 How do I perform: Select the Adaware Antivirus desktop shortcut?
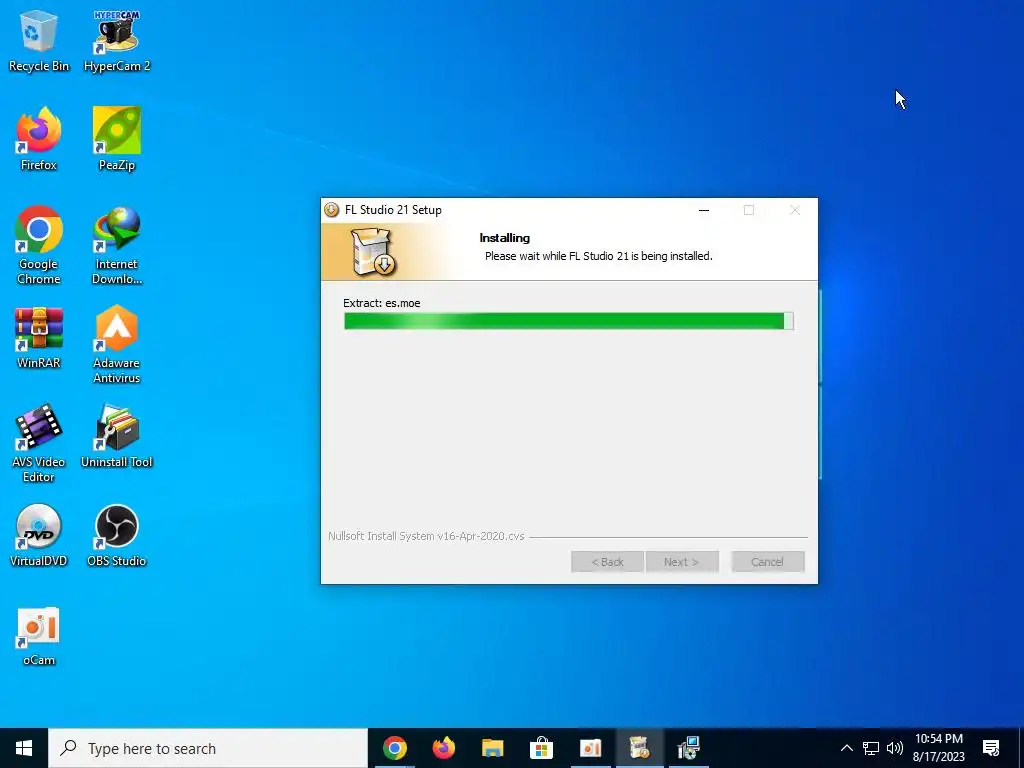[117, 345]
